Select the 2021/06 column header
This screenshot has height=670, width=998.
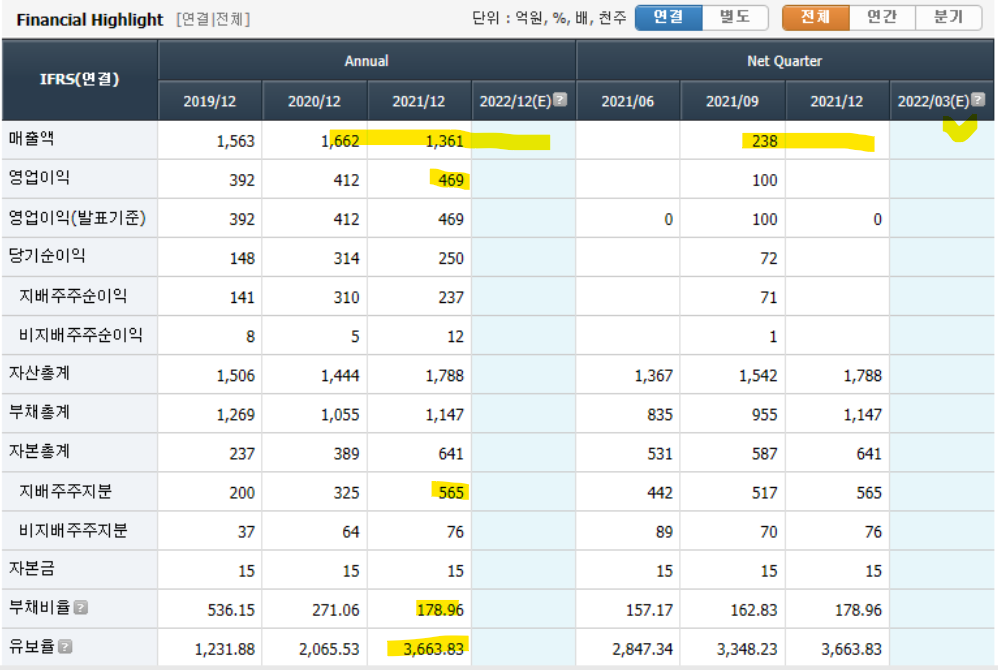[628, 101]
